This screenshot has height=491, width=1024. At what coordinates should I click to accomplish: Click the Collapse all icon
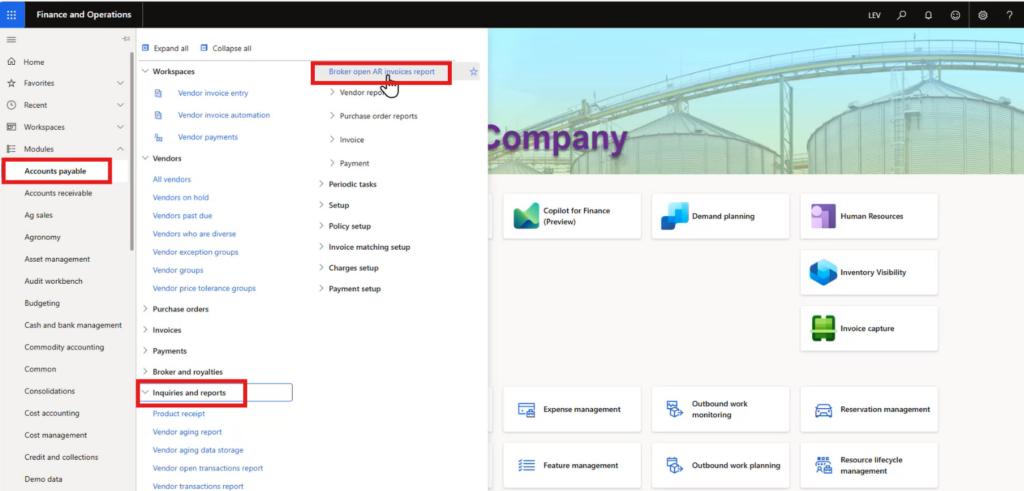[204, 48]
